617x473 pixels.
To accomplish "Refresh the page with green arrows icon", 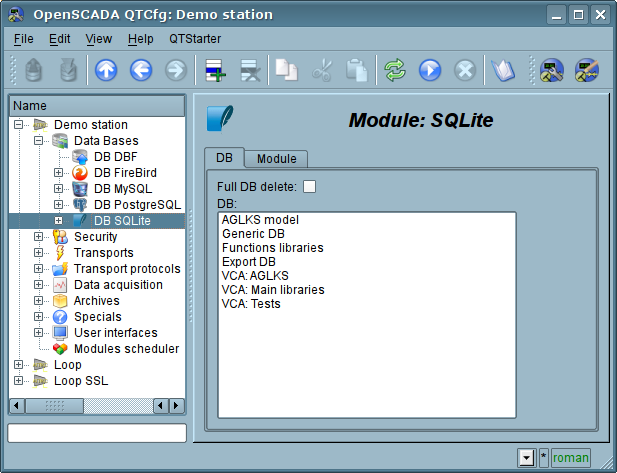I will (x=395, y=70).
